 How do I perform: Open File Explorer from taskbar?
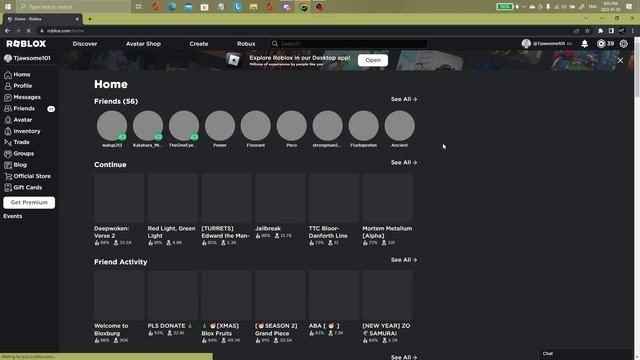pos(253,7)
